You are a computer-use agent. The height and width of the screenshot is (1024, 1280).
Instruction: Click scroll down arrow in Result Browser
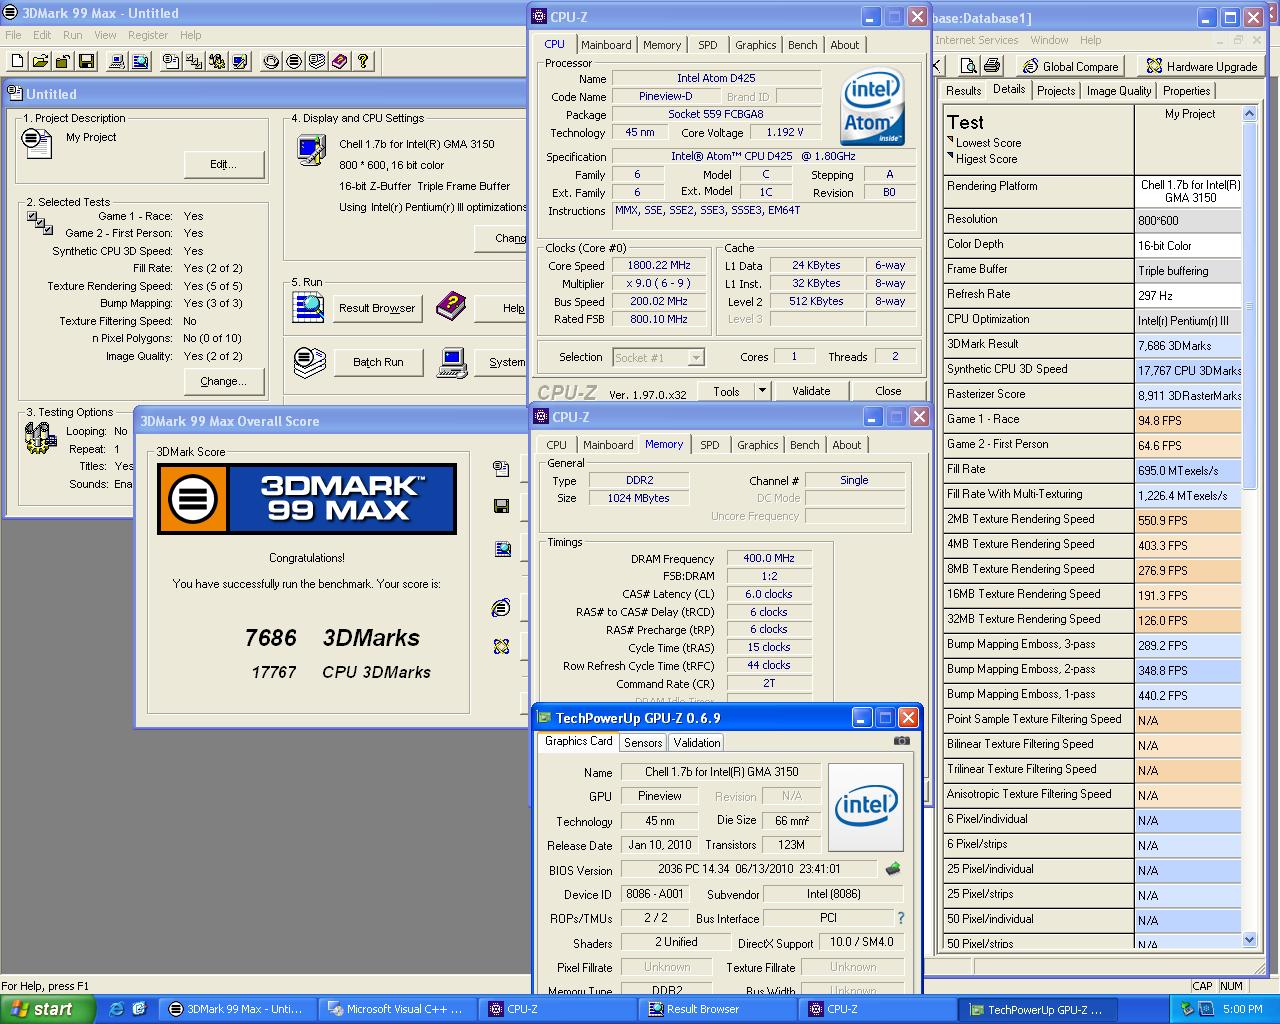[x=1249, y=939]
